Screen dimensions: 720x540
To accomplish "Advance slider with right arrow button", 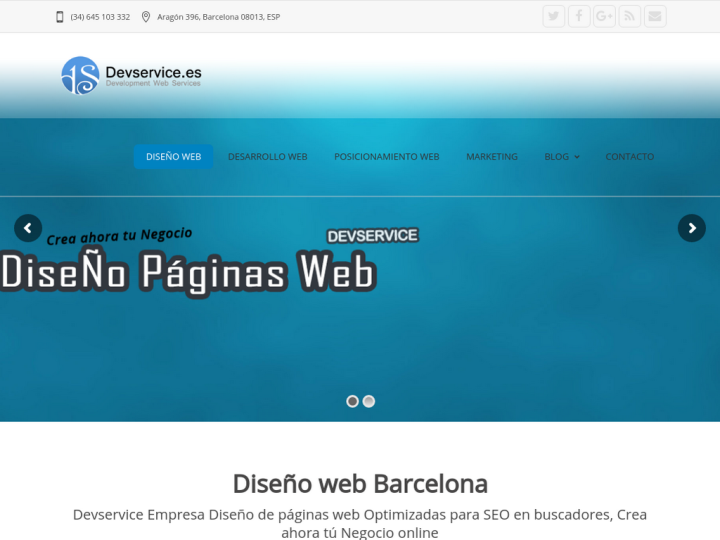I will tap(691, 228).
